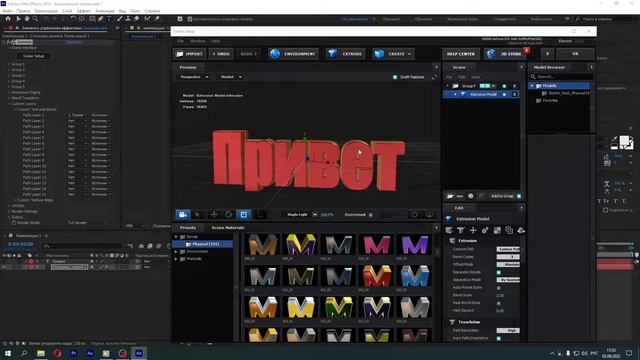Select the move tool below preview
This screenshot has height=360, width=640.
213,215
